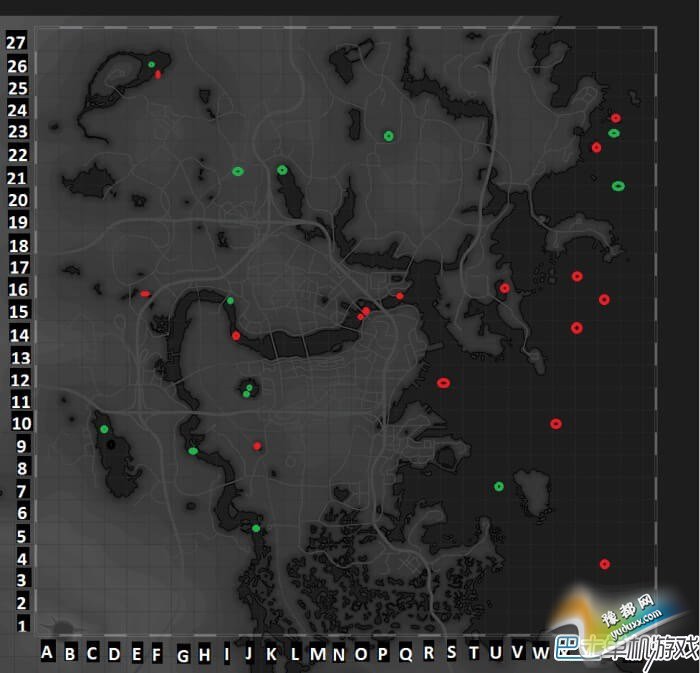
Task: Select the column label M
Action: pos(317,654)
